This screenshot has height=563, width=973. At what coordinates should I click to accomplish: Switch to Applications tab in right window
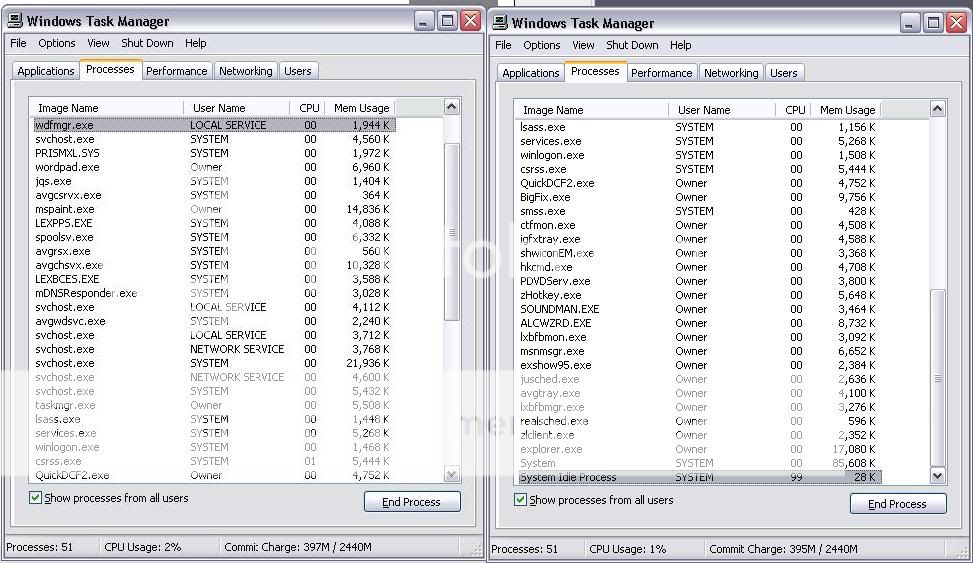[x=531, y=73]
